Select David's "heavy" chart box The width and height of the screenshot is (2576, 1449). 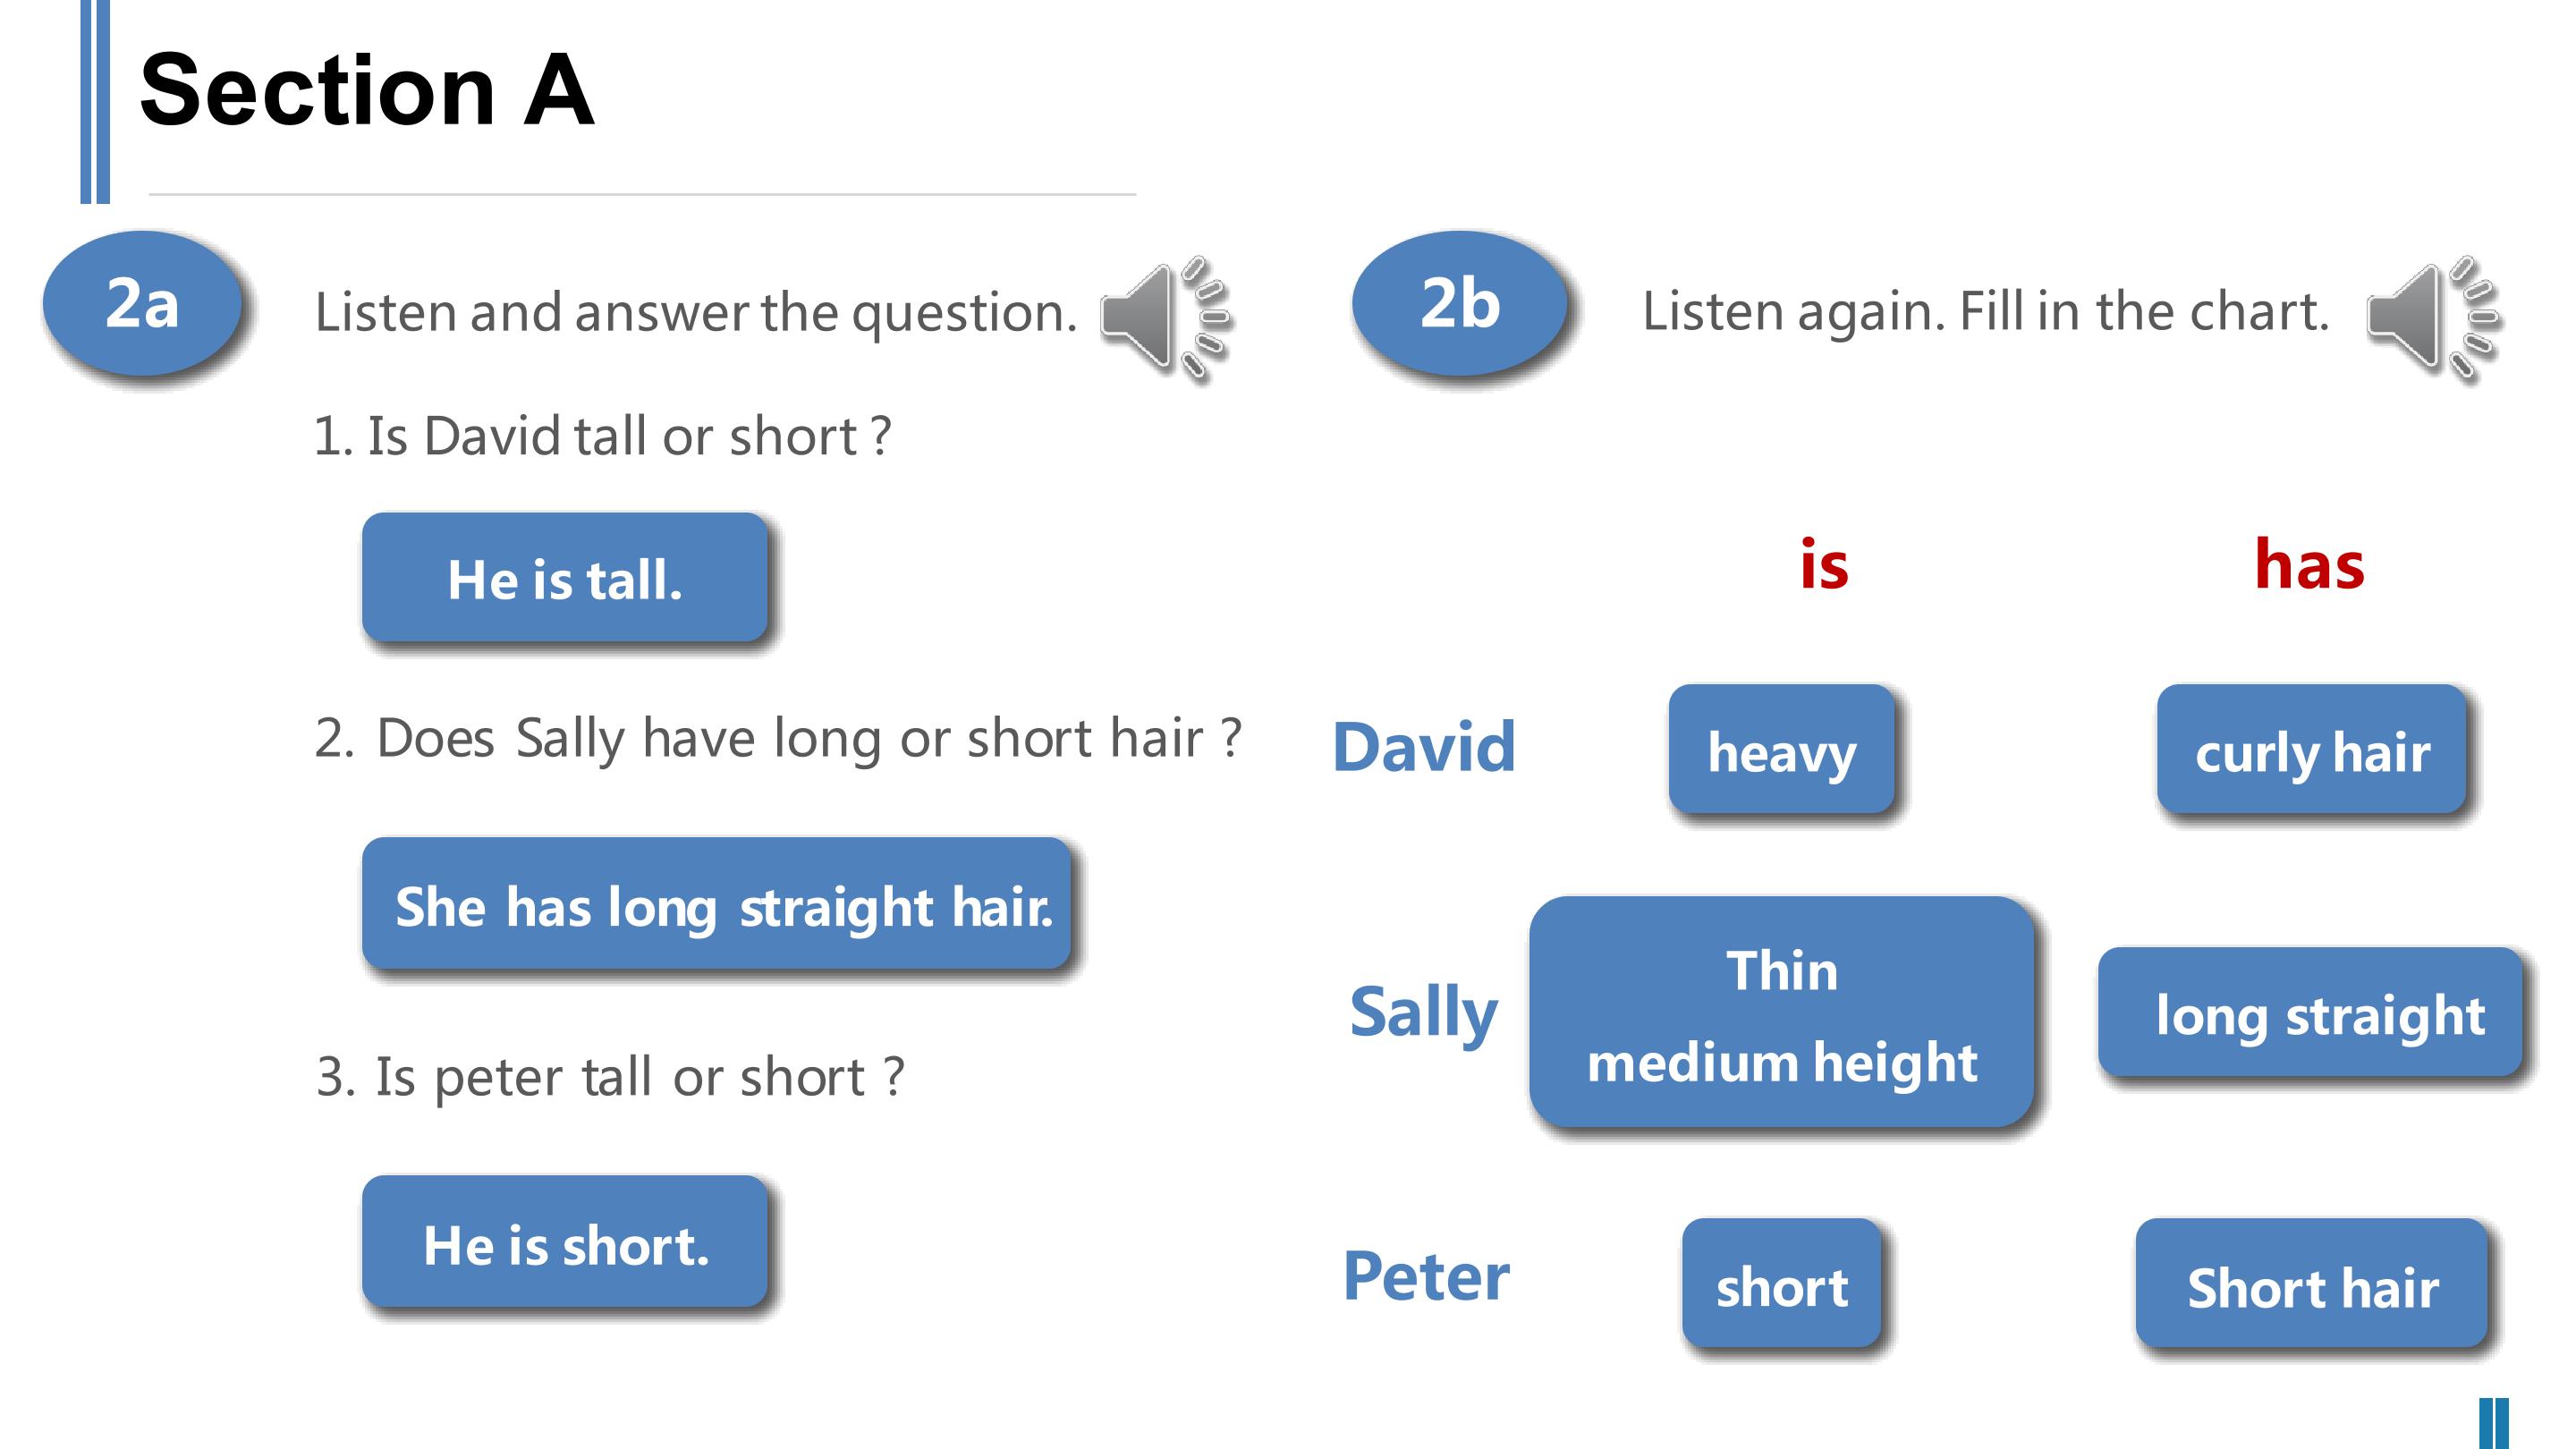1781,750
